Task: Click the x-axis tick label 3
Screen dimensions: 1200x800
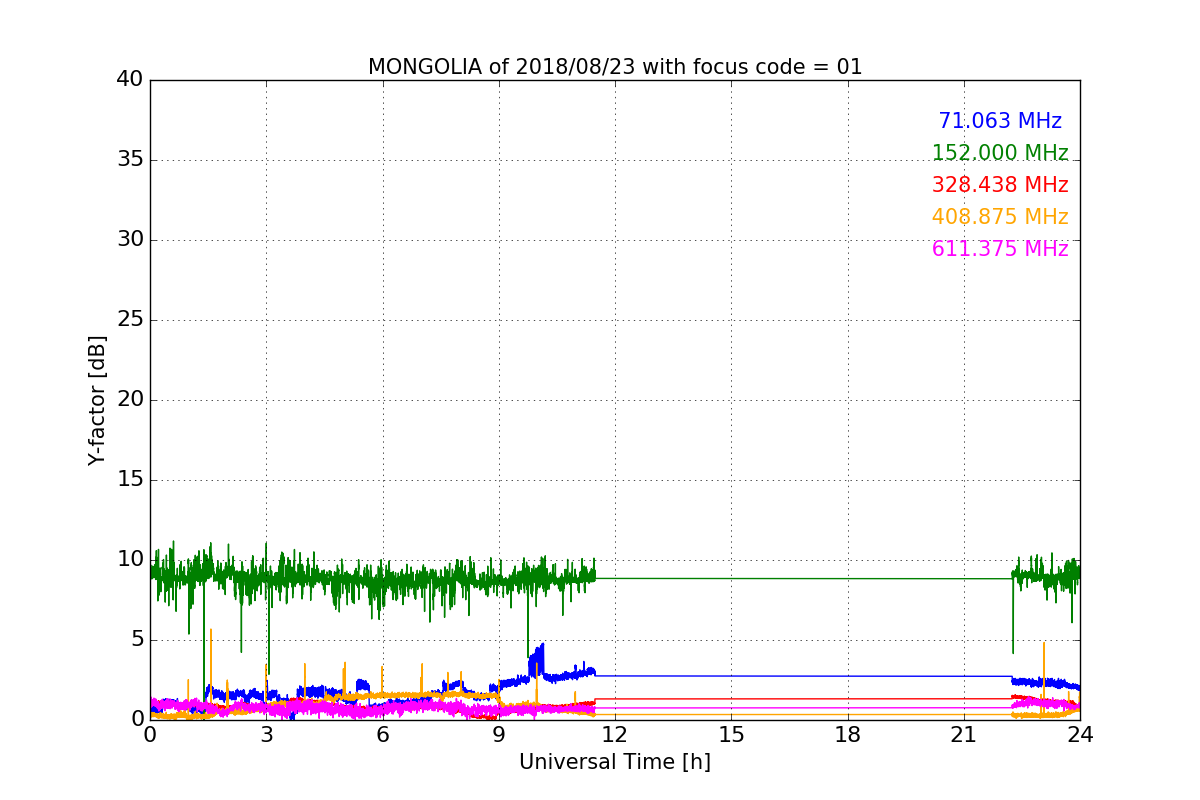Action: pos(266,734)
